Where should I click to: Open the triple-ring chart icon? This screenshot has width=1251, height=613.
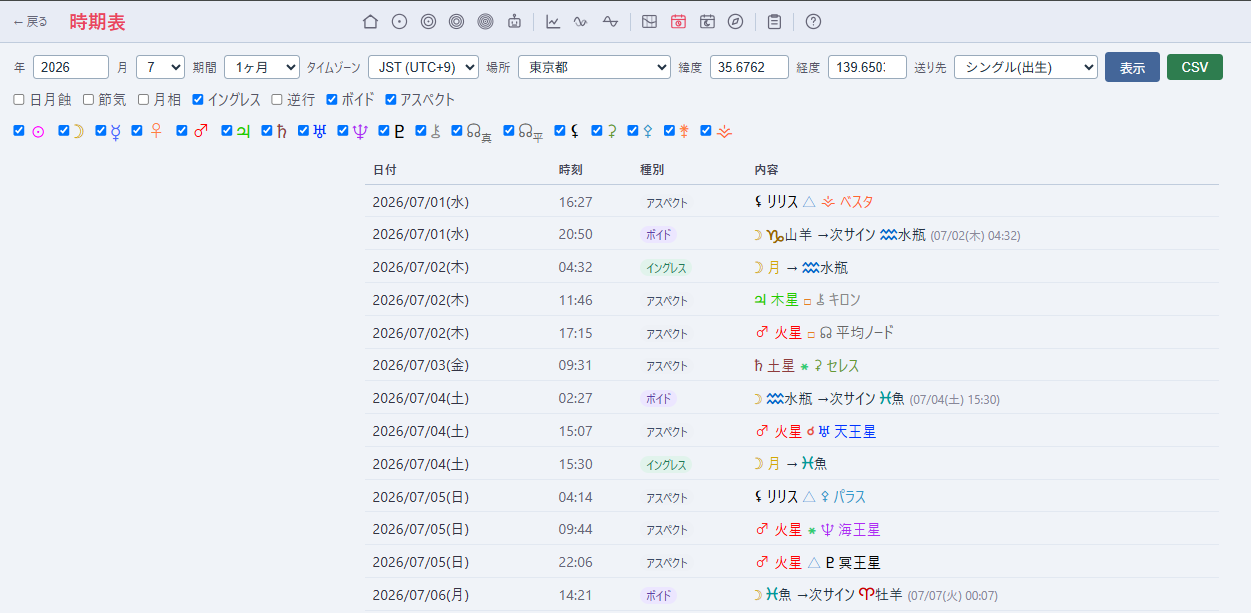(457, 21)
